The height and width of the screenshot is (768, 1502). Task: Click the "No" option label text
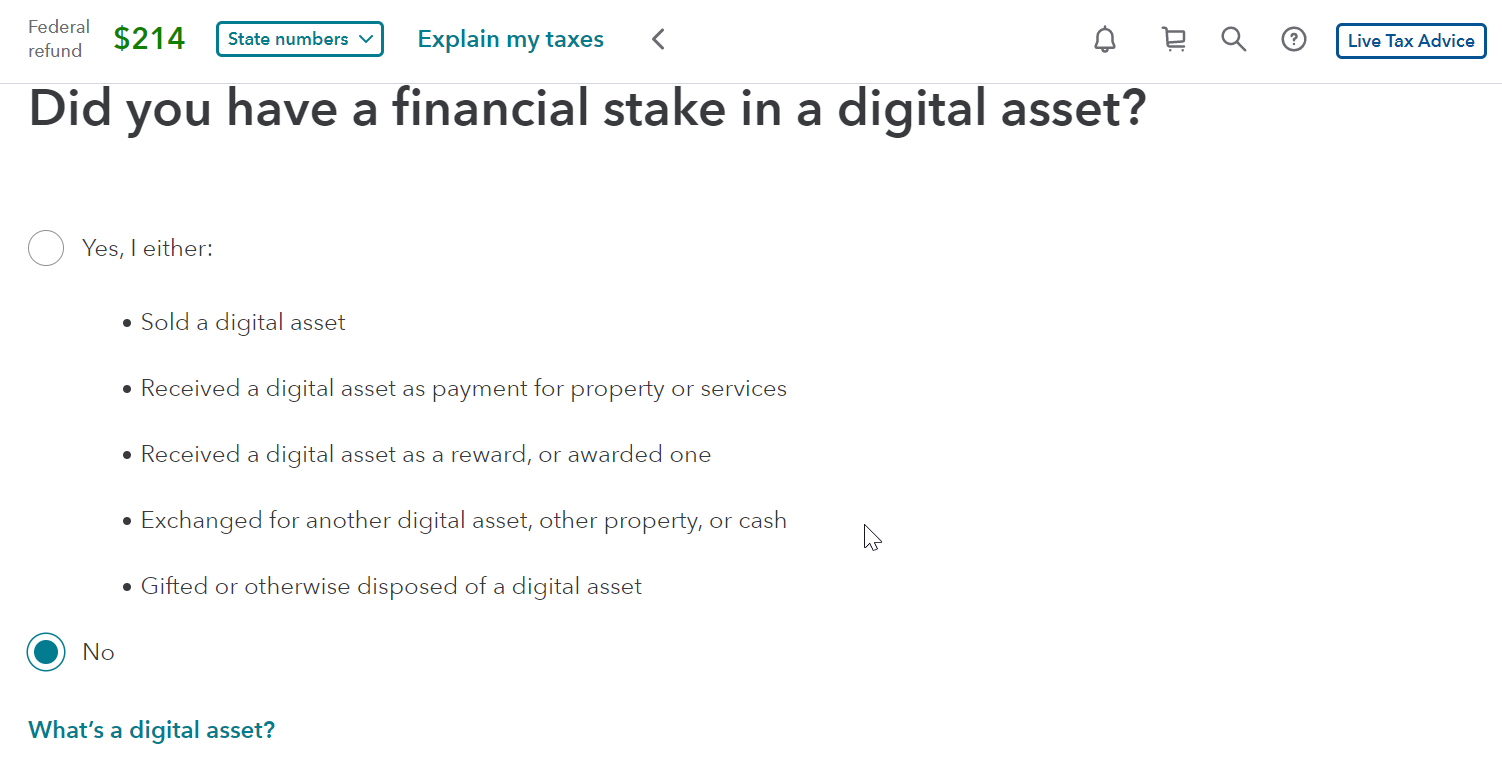[x=98, y=652]
